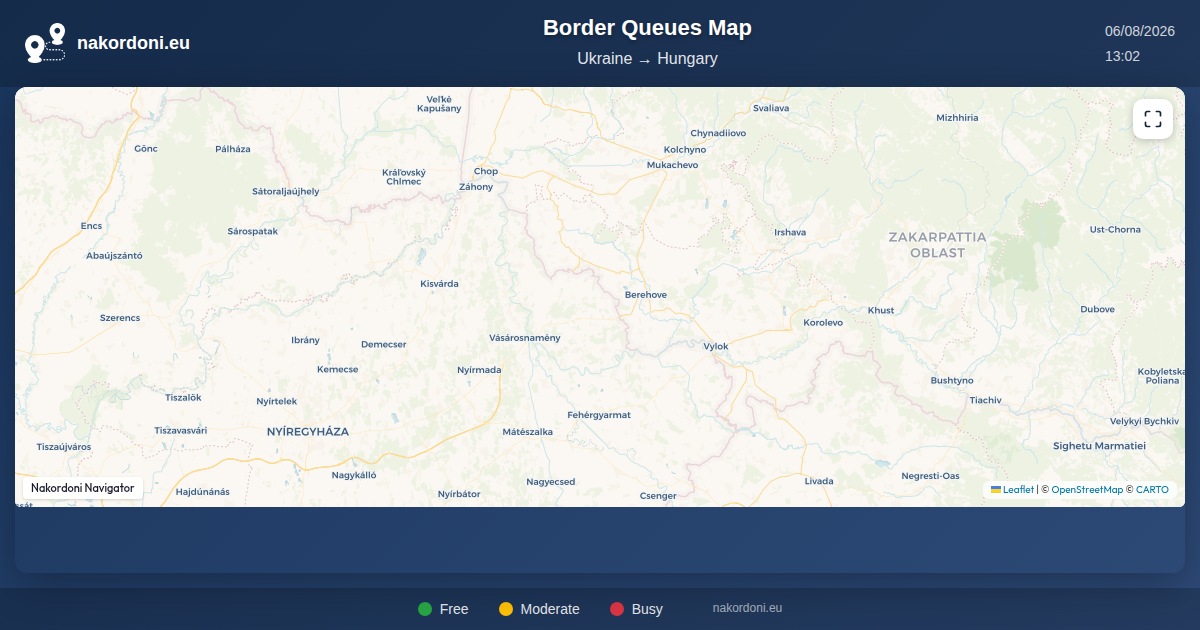Click the Nakordoni Navigator label

pyautogui.click(x=82, y=488)
